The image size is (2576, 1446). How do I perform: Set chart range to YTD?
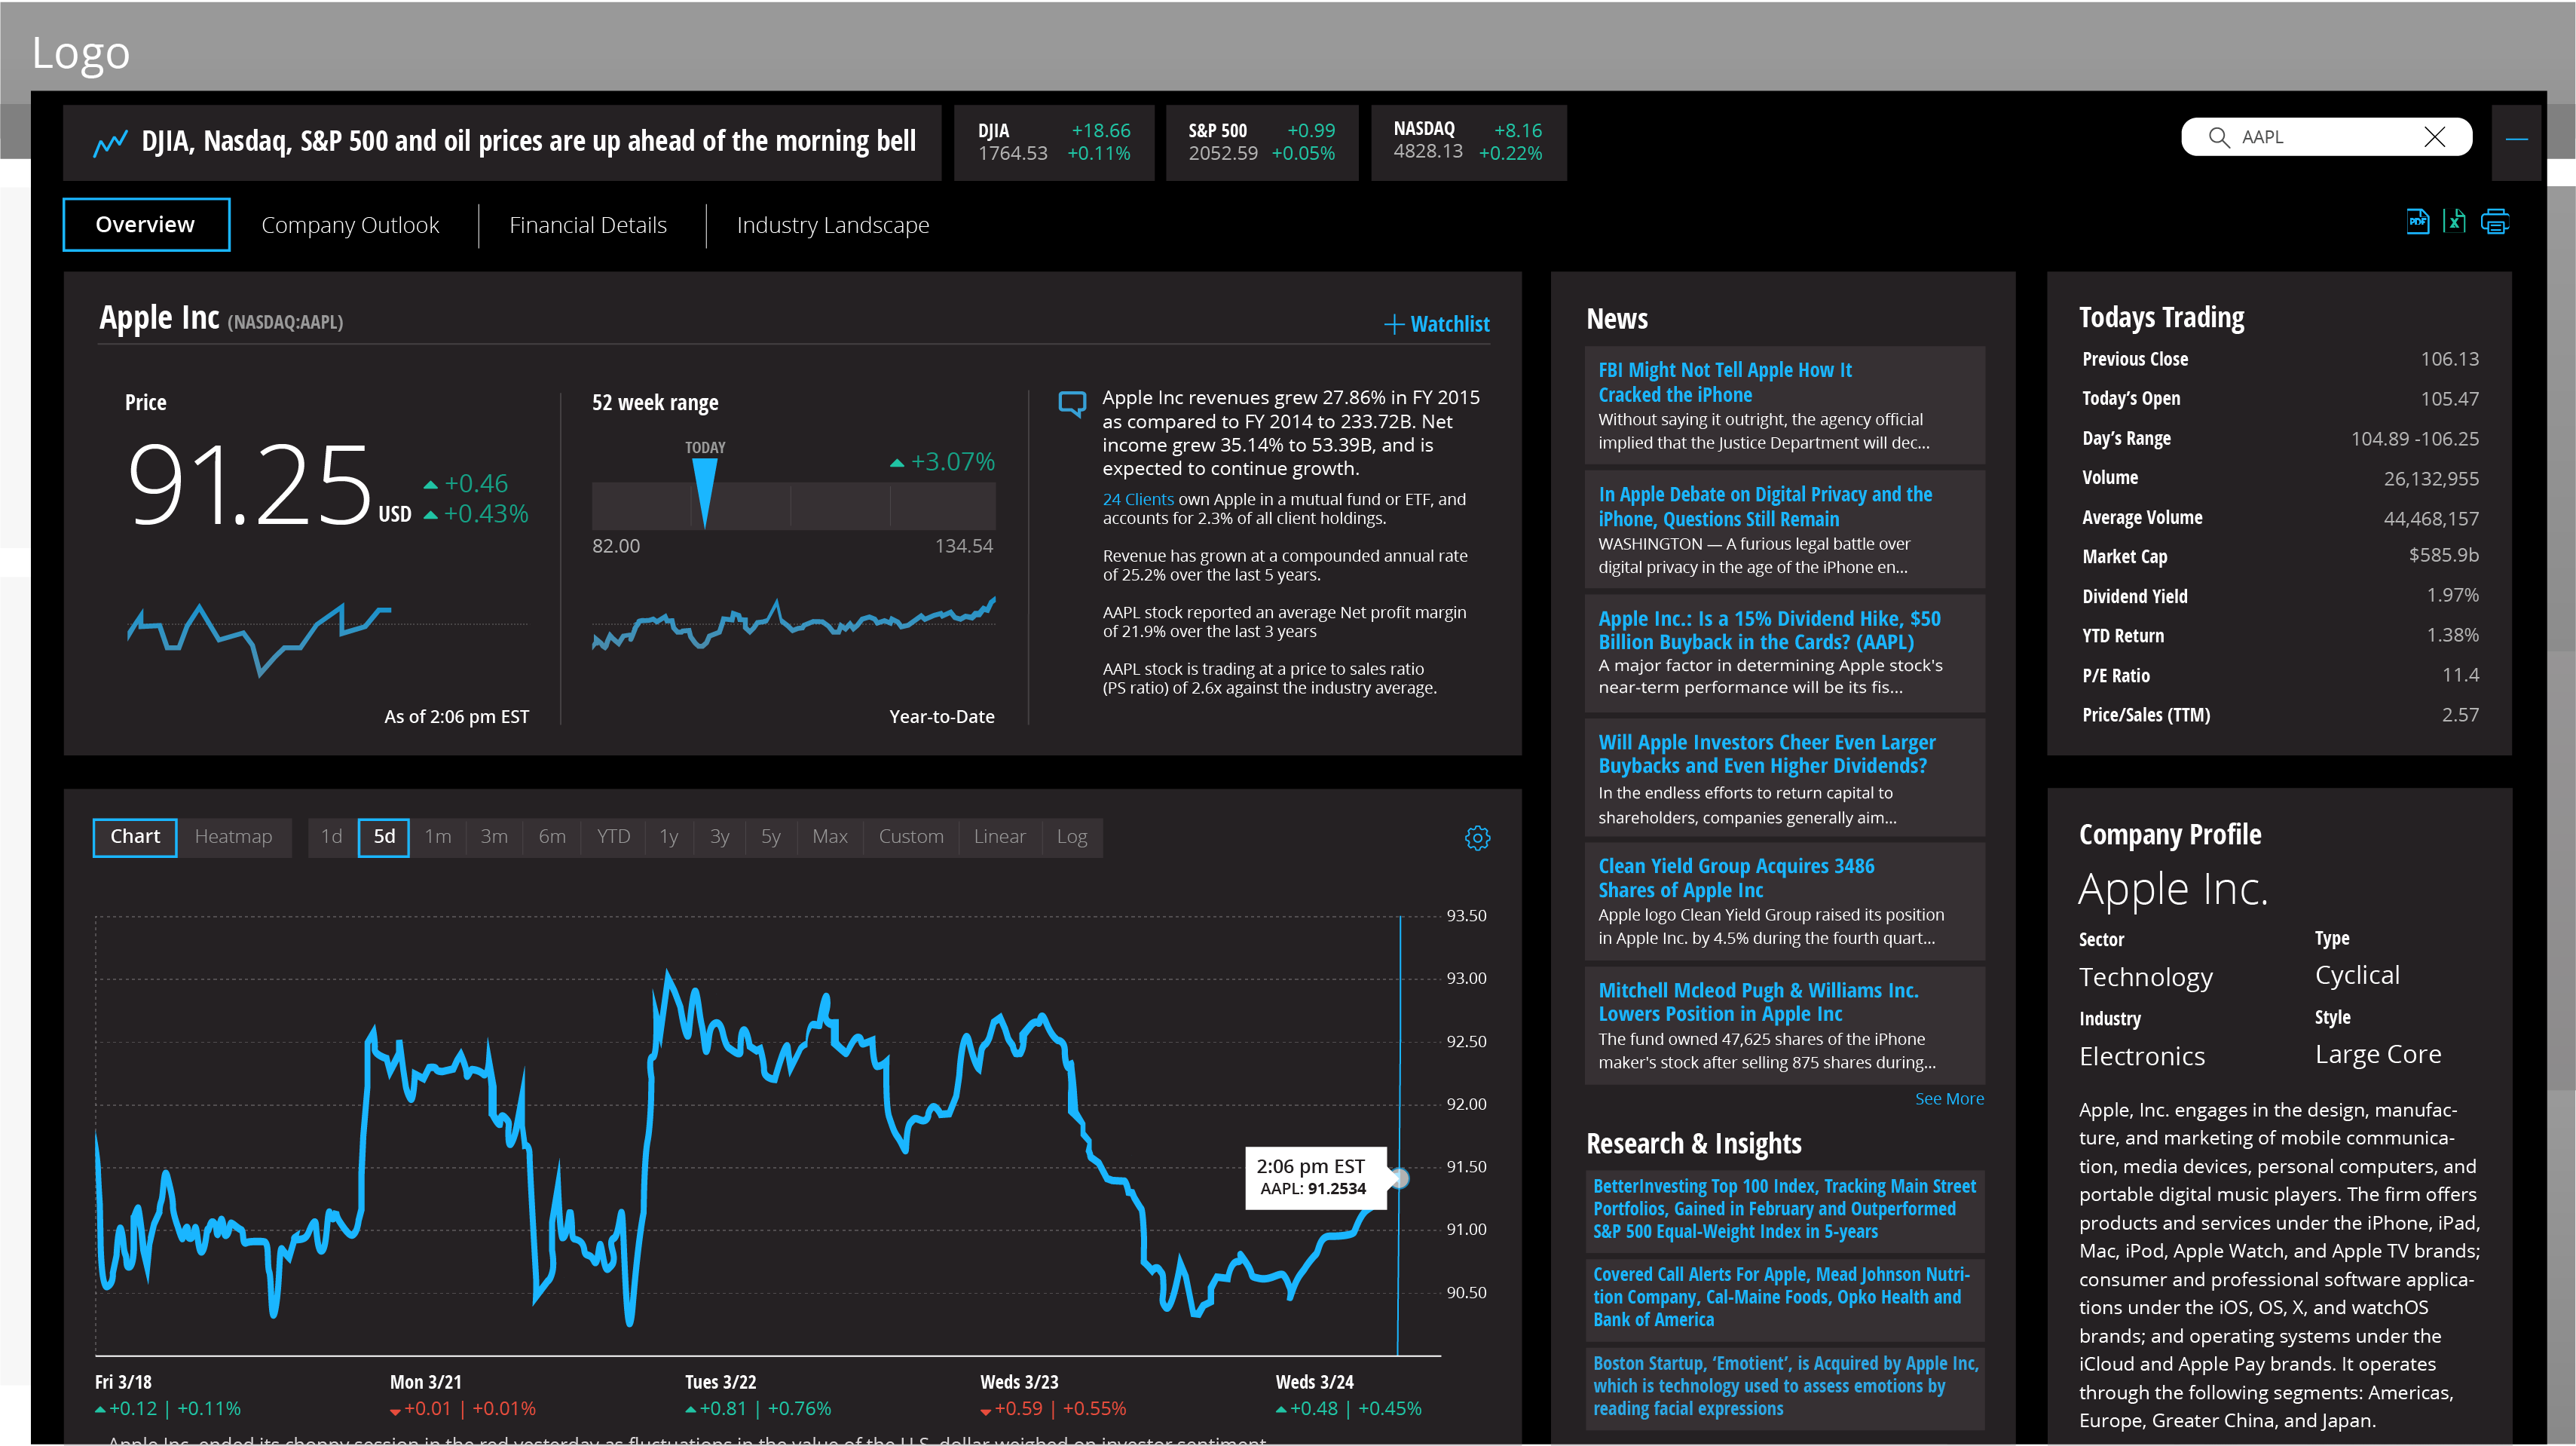613,837
